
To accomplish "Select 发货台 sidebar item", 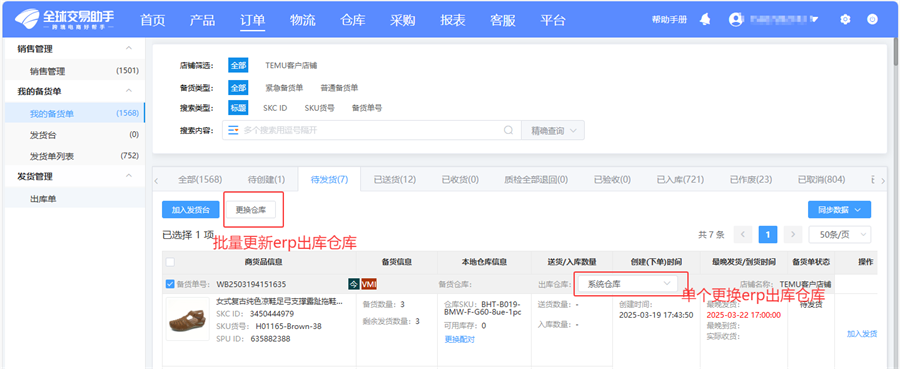I will coord(75,135).
